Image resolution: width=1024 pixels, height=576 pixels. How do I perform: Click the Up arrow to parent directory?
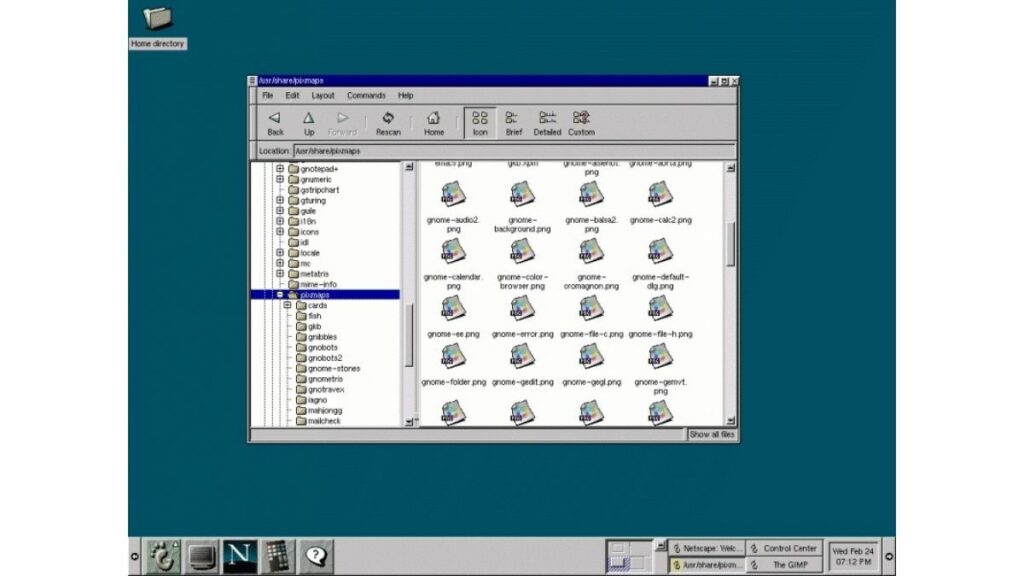click(x=308, y=120)
